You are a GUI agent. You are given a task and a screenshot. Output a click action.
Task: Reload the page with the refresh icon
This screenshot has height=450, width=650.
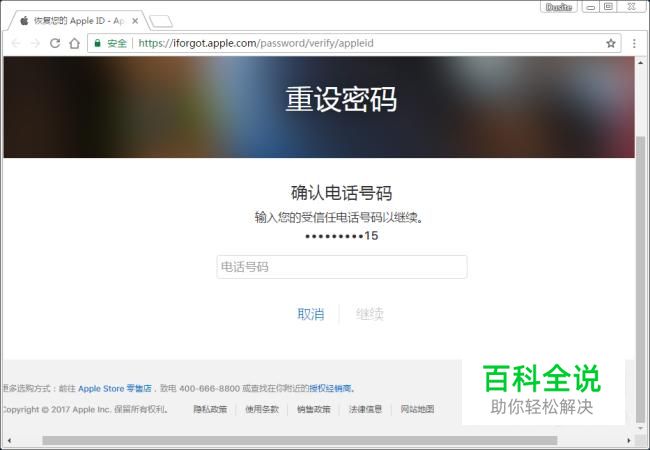tap(55, 43)
